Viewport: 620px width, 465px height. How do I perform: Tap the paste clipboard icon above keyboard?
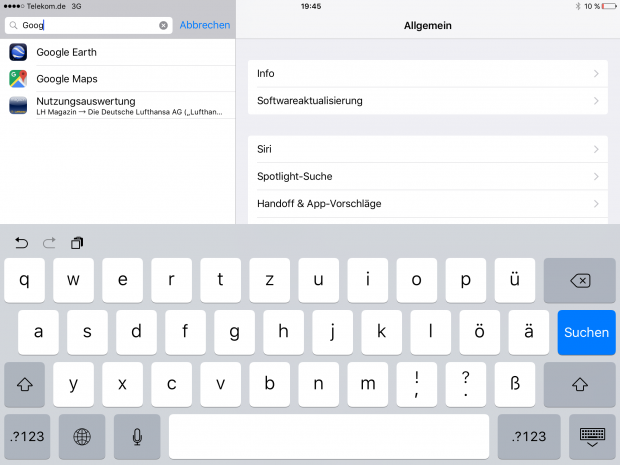coord(77,243)
